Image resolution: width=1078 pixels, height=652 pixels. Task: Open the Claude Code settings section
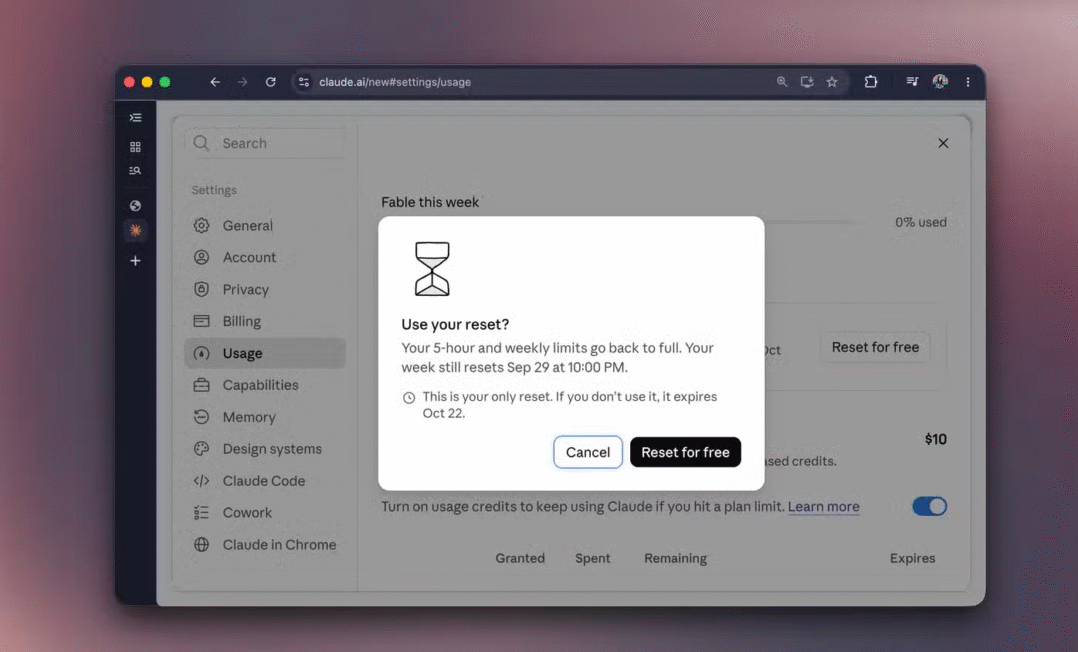pos(265,481)
